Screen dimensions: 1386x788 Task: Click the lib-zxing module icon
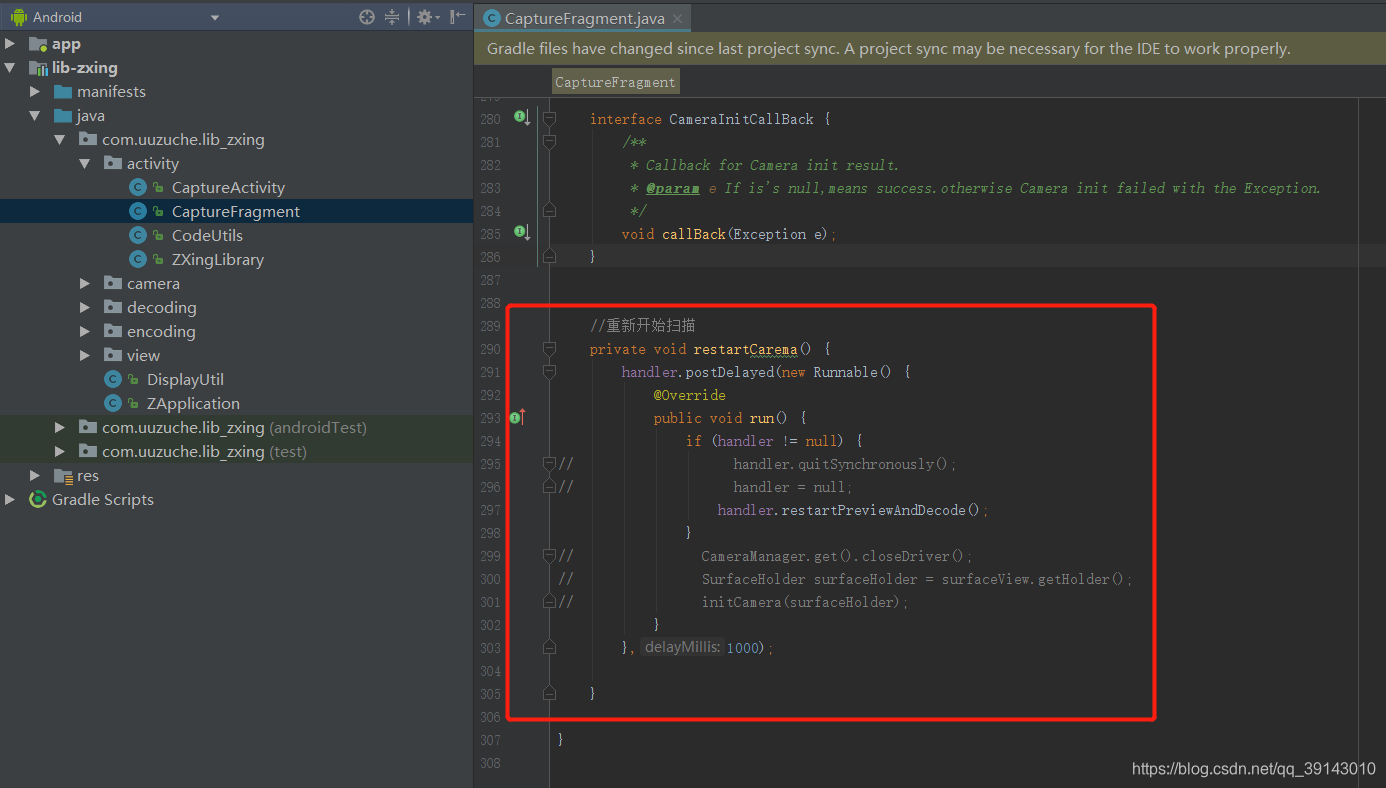tap(38, 68)
